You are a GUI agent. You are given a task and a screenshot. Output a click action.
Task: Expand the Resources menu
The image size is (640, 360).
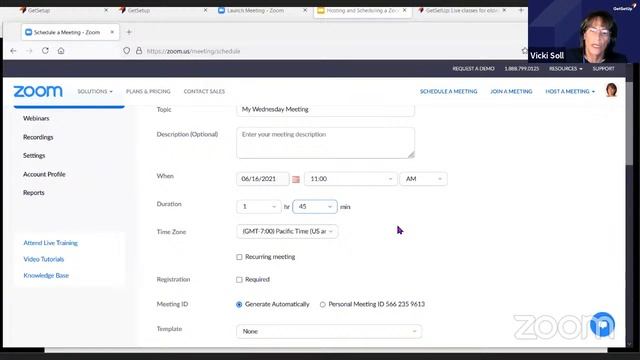(x=566, y=69)
